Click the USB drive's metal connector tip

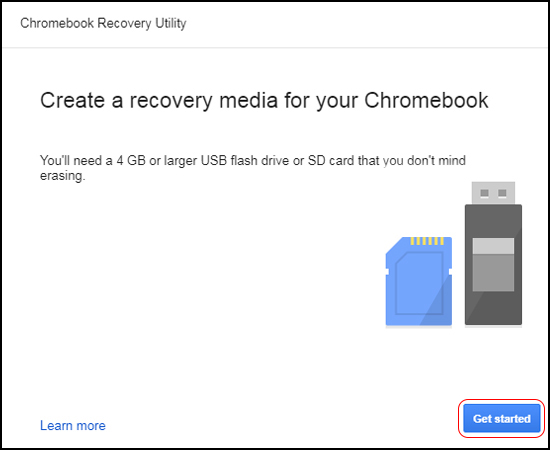coord(493,193)
